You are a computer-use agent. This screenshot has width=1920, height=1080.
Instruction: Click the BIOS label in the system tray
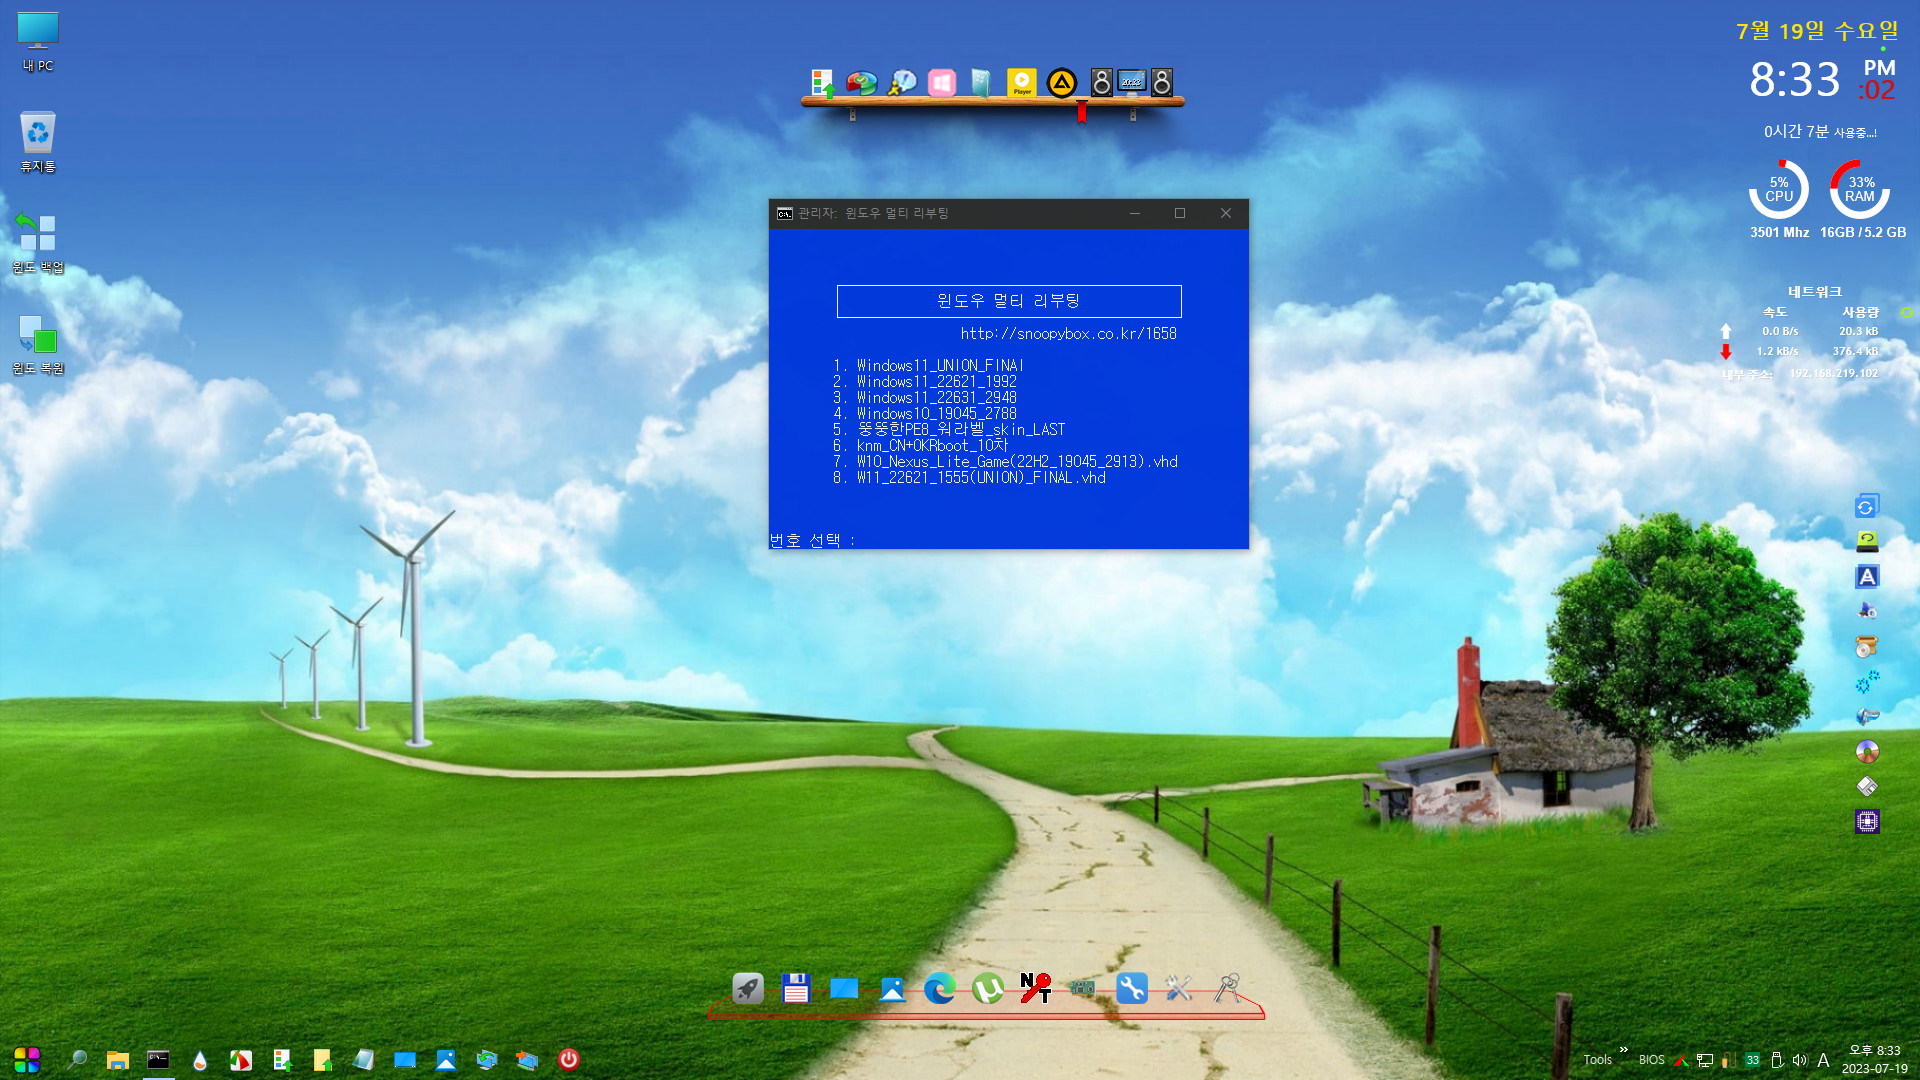(x=1652, y=1060)
